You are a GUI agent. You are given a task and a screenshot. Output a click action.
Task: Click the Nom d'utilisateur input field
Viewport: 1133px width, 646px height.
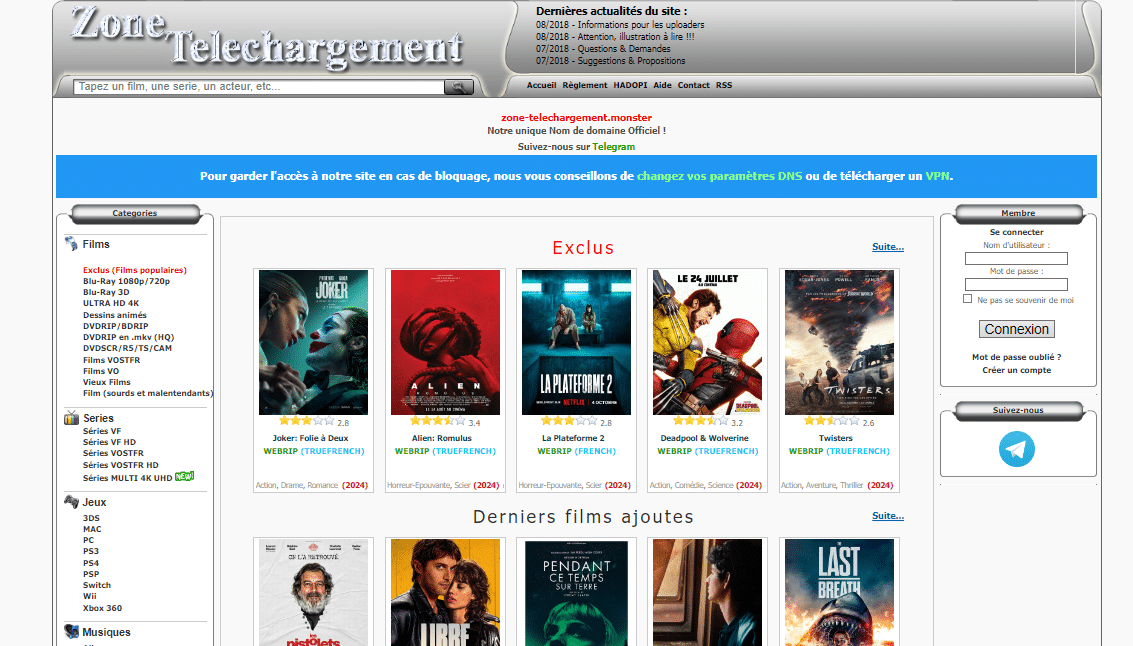[1016, 258]
